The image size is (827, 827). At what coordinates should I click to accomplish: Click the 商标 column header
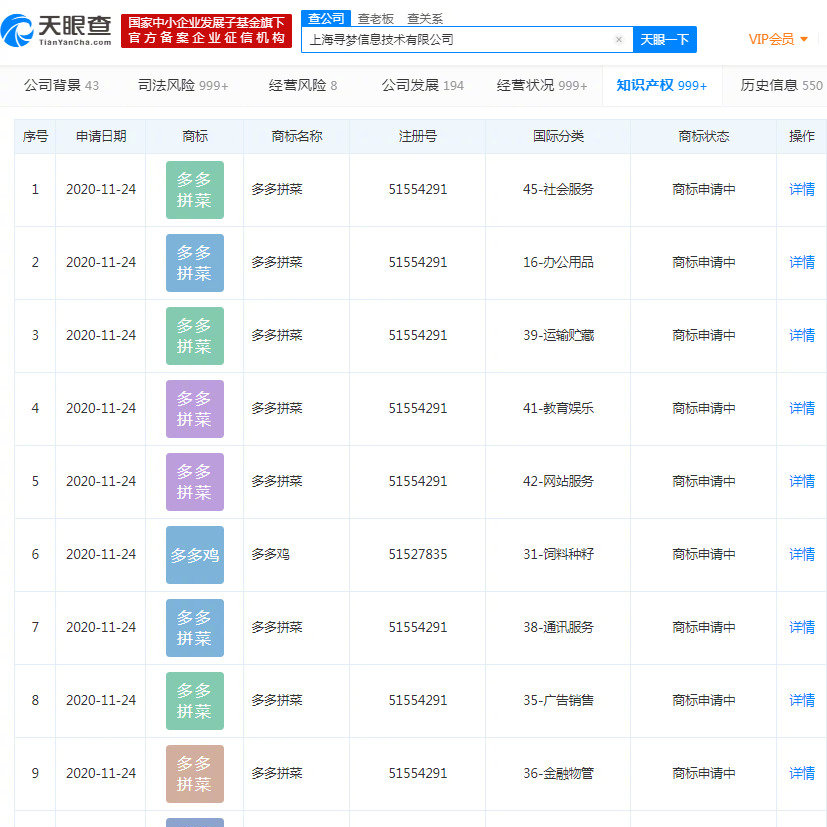(x=195, y=137)
